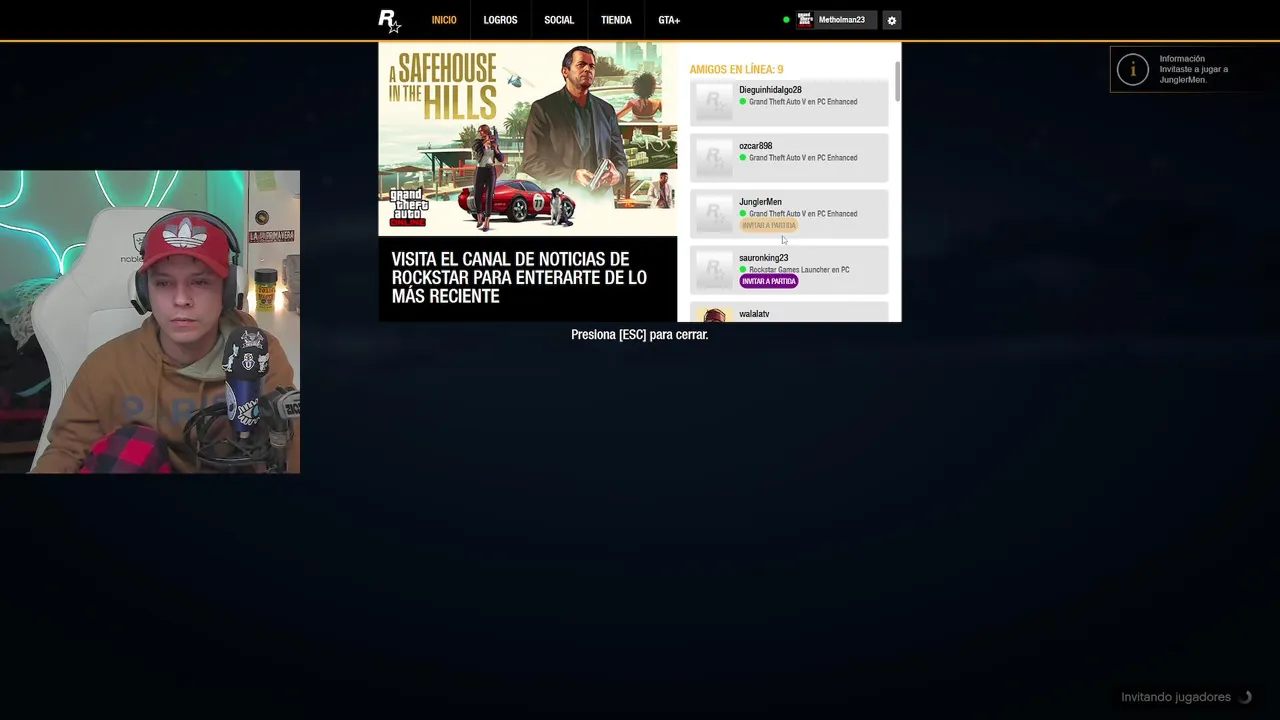Viewport: 1280px width, 720px height.
Task: Click the information icon in the notification
Action: [x=1133, y=69]
